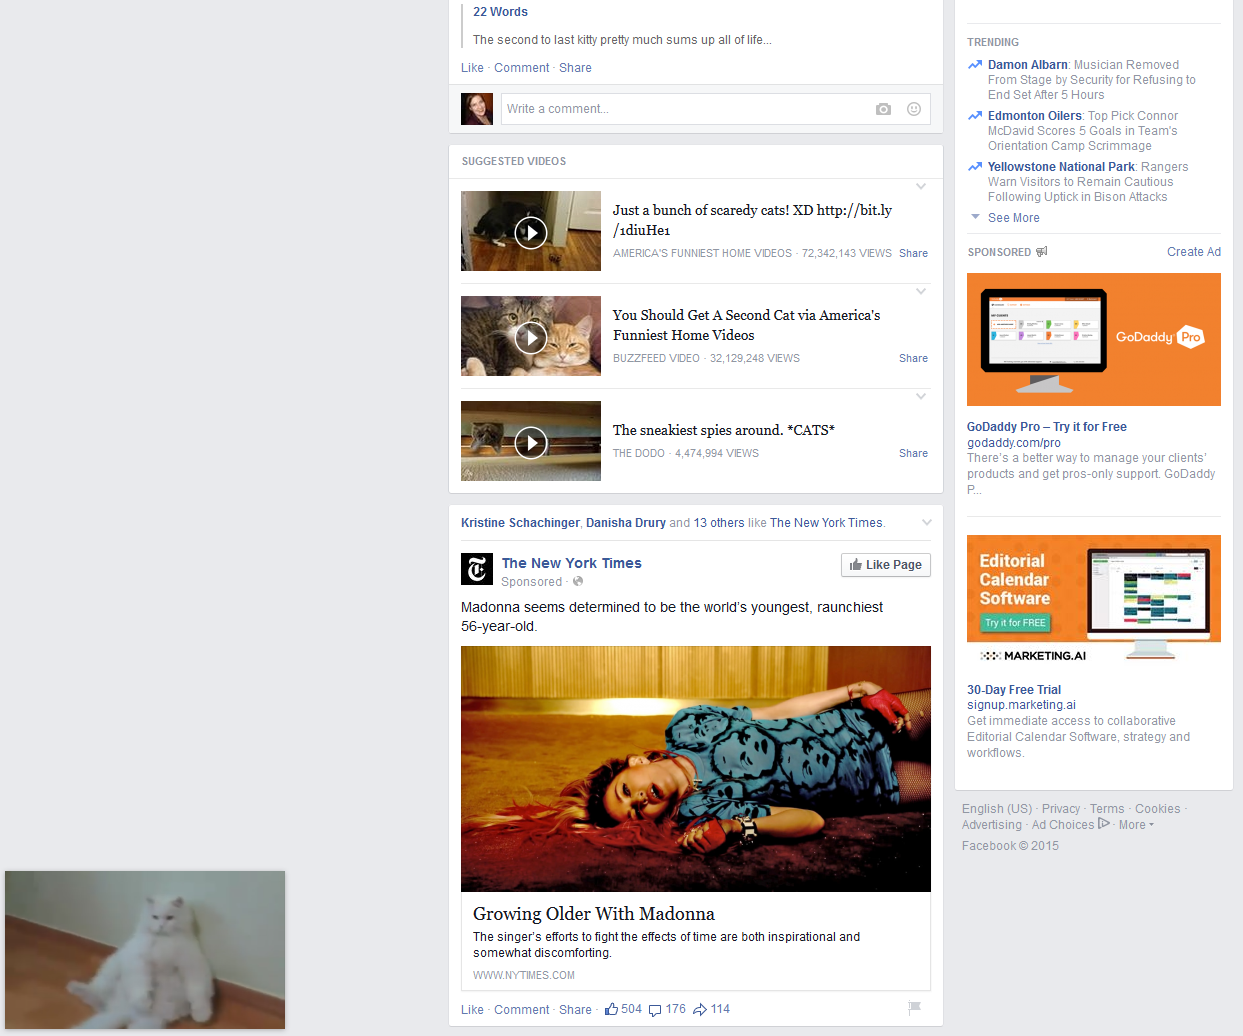
Task: Click the thumbs-up icon showing 504 likes
Action: [x=611, y=1009]
